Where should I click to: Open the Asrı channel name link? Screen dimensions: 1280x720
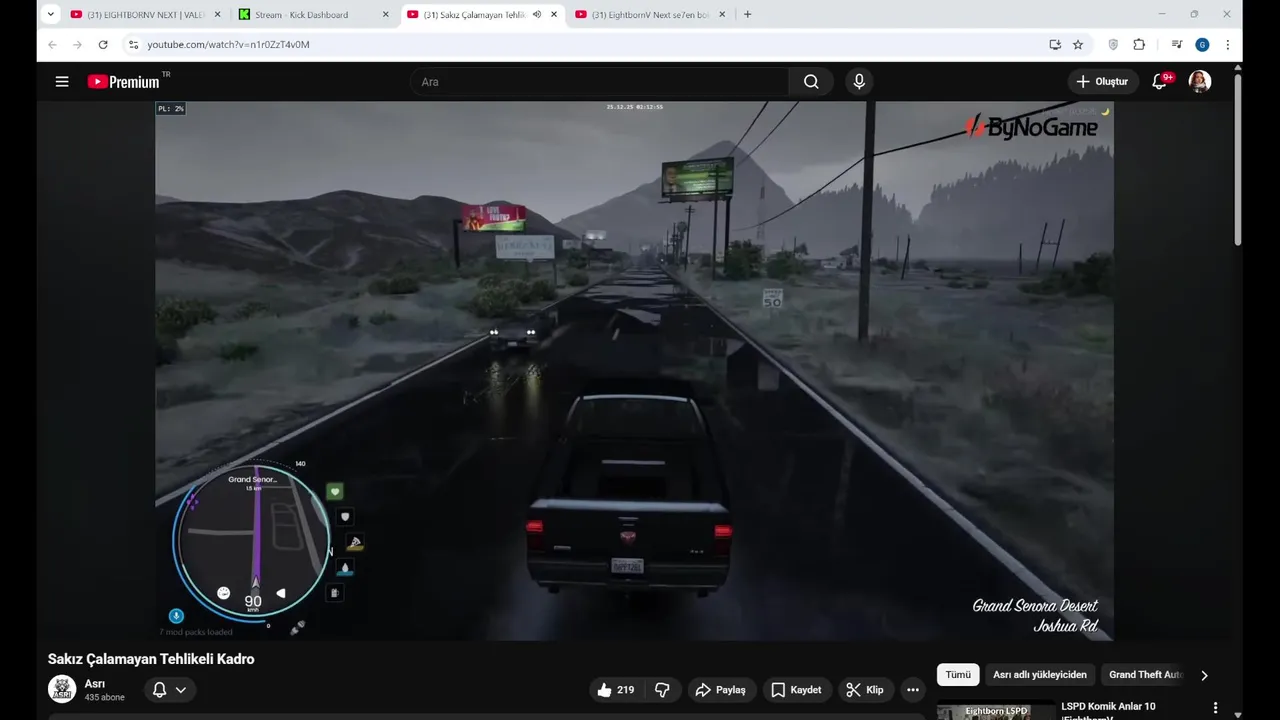[95, 684]
